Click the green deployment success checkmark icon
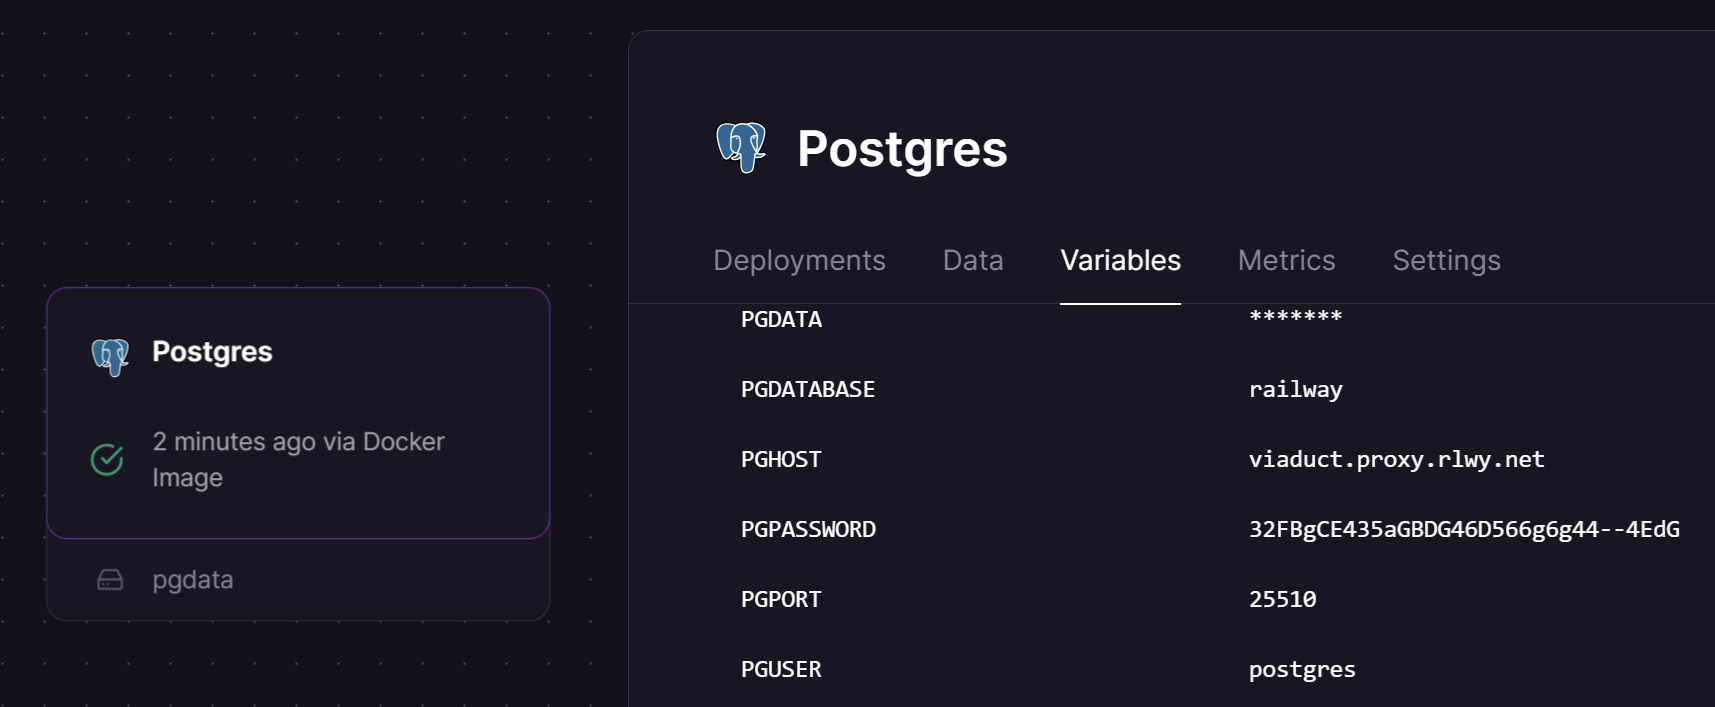The image size is (1715, 707). 107,459
